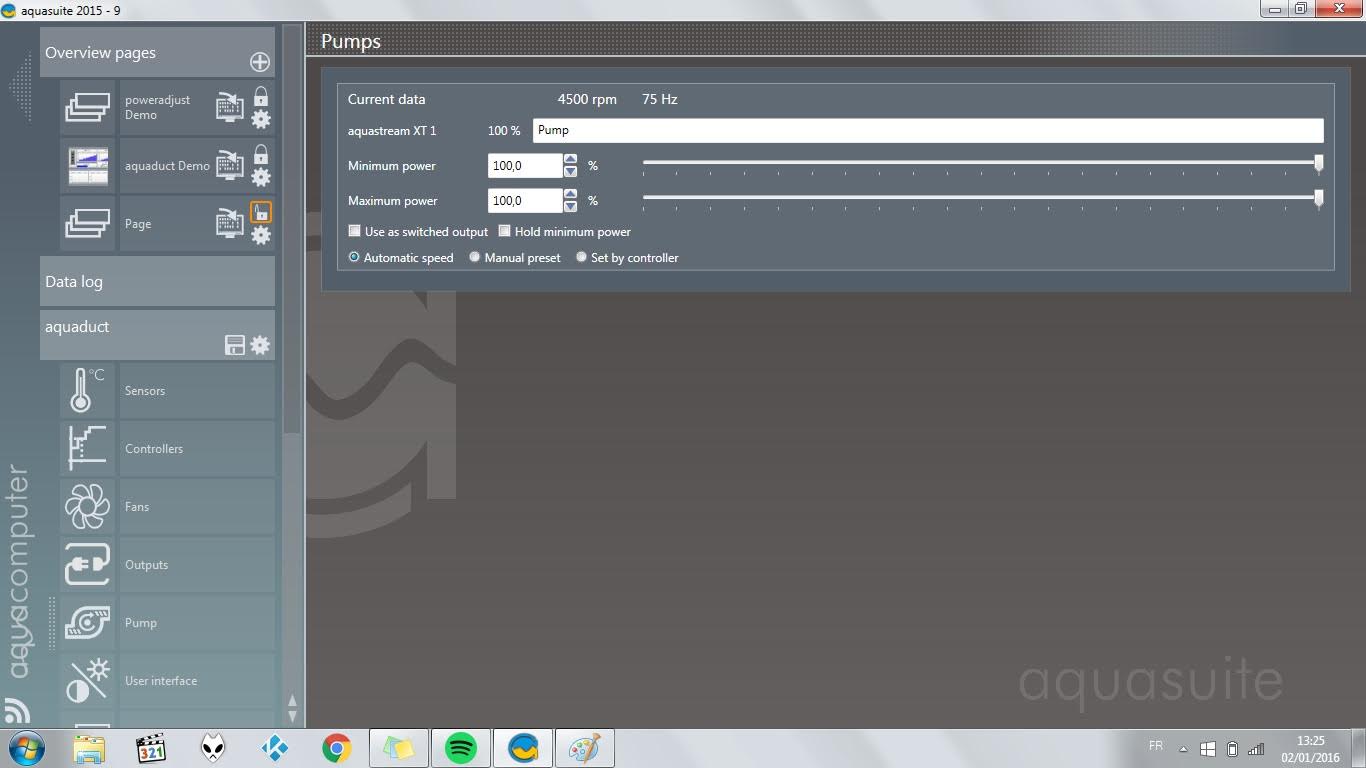This screenshot has width=1366, height=768.
Task: Check the 'Hold minimum power' box
Action: 505,231
